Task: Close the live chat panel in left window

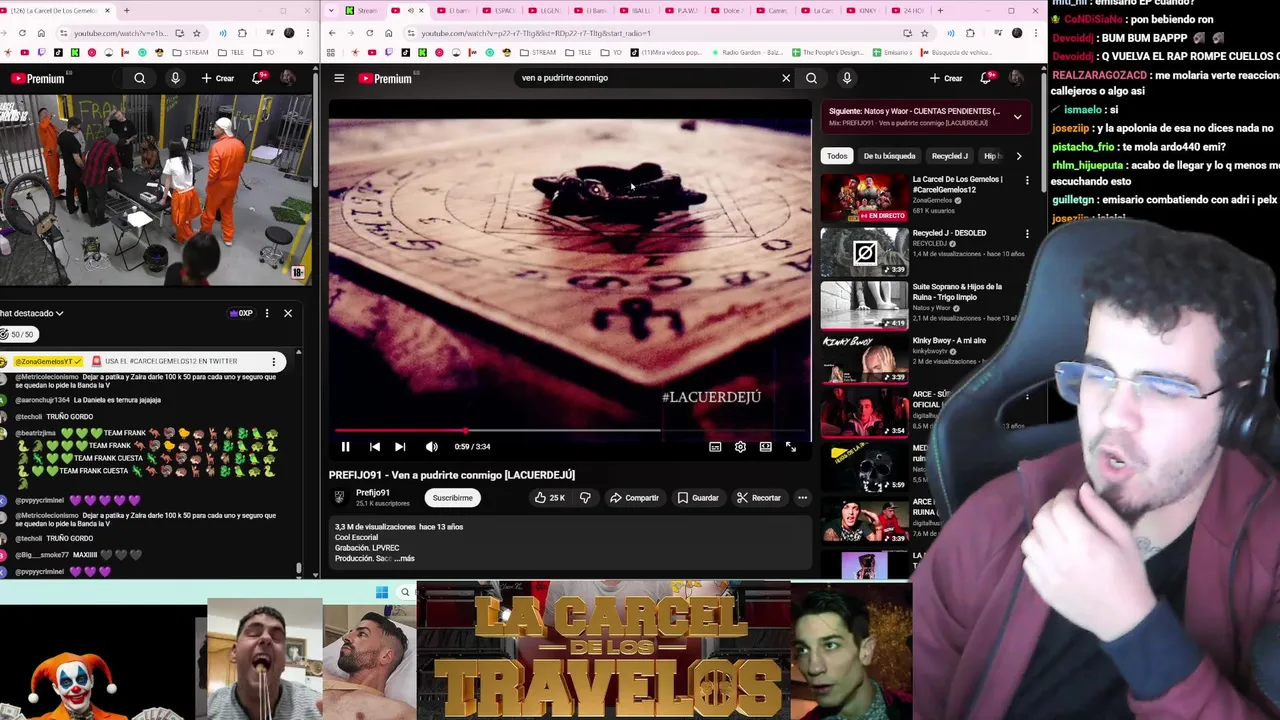Action: [288, 314]
